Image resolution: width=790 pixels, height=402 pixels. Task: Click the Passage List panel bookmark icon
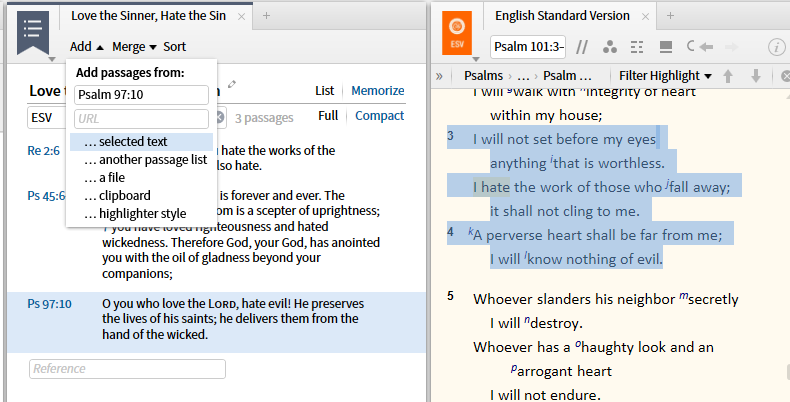coord(33,32)
